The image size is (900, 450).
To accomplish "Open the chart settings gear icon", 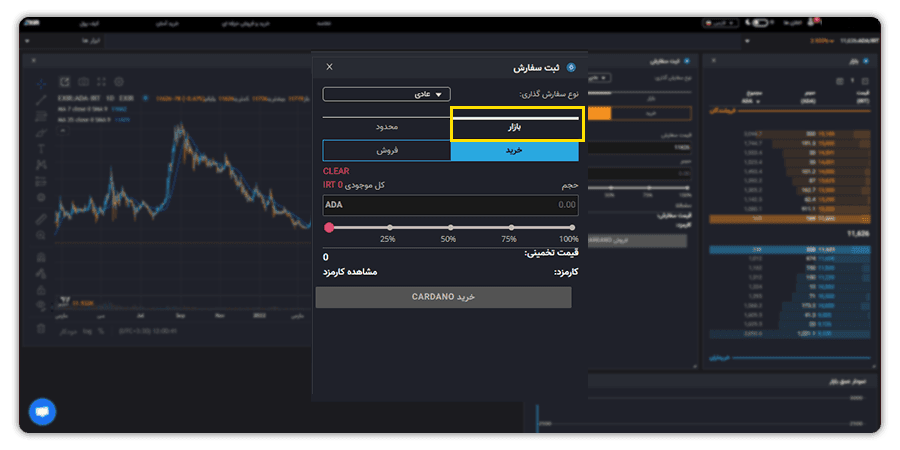I will pos(119,82).
